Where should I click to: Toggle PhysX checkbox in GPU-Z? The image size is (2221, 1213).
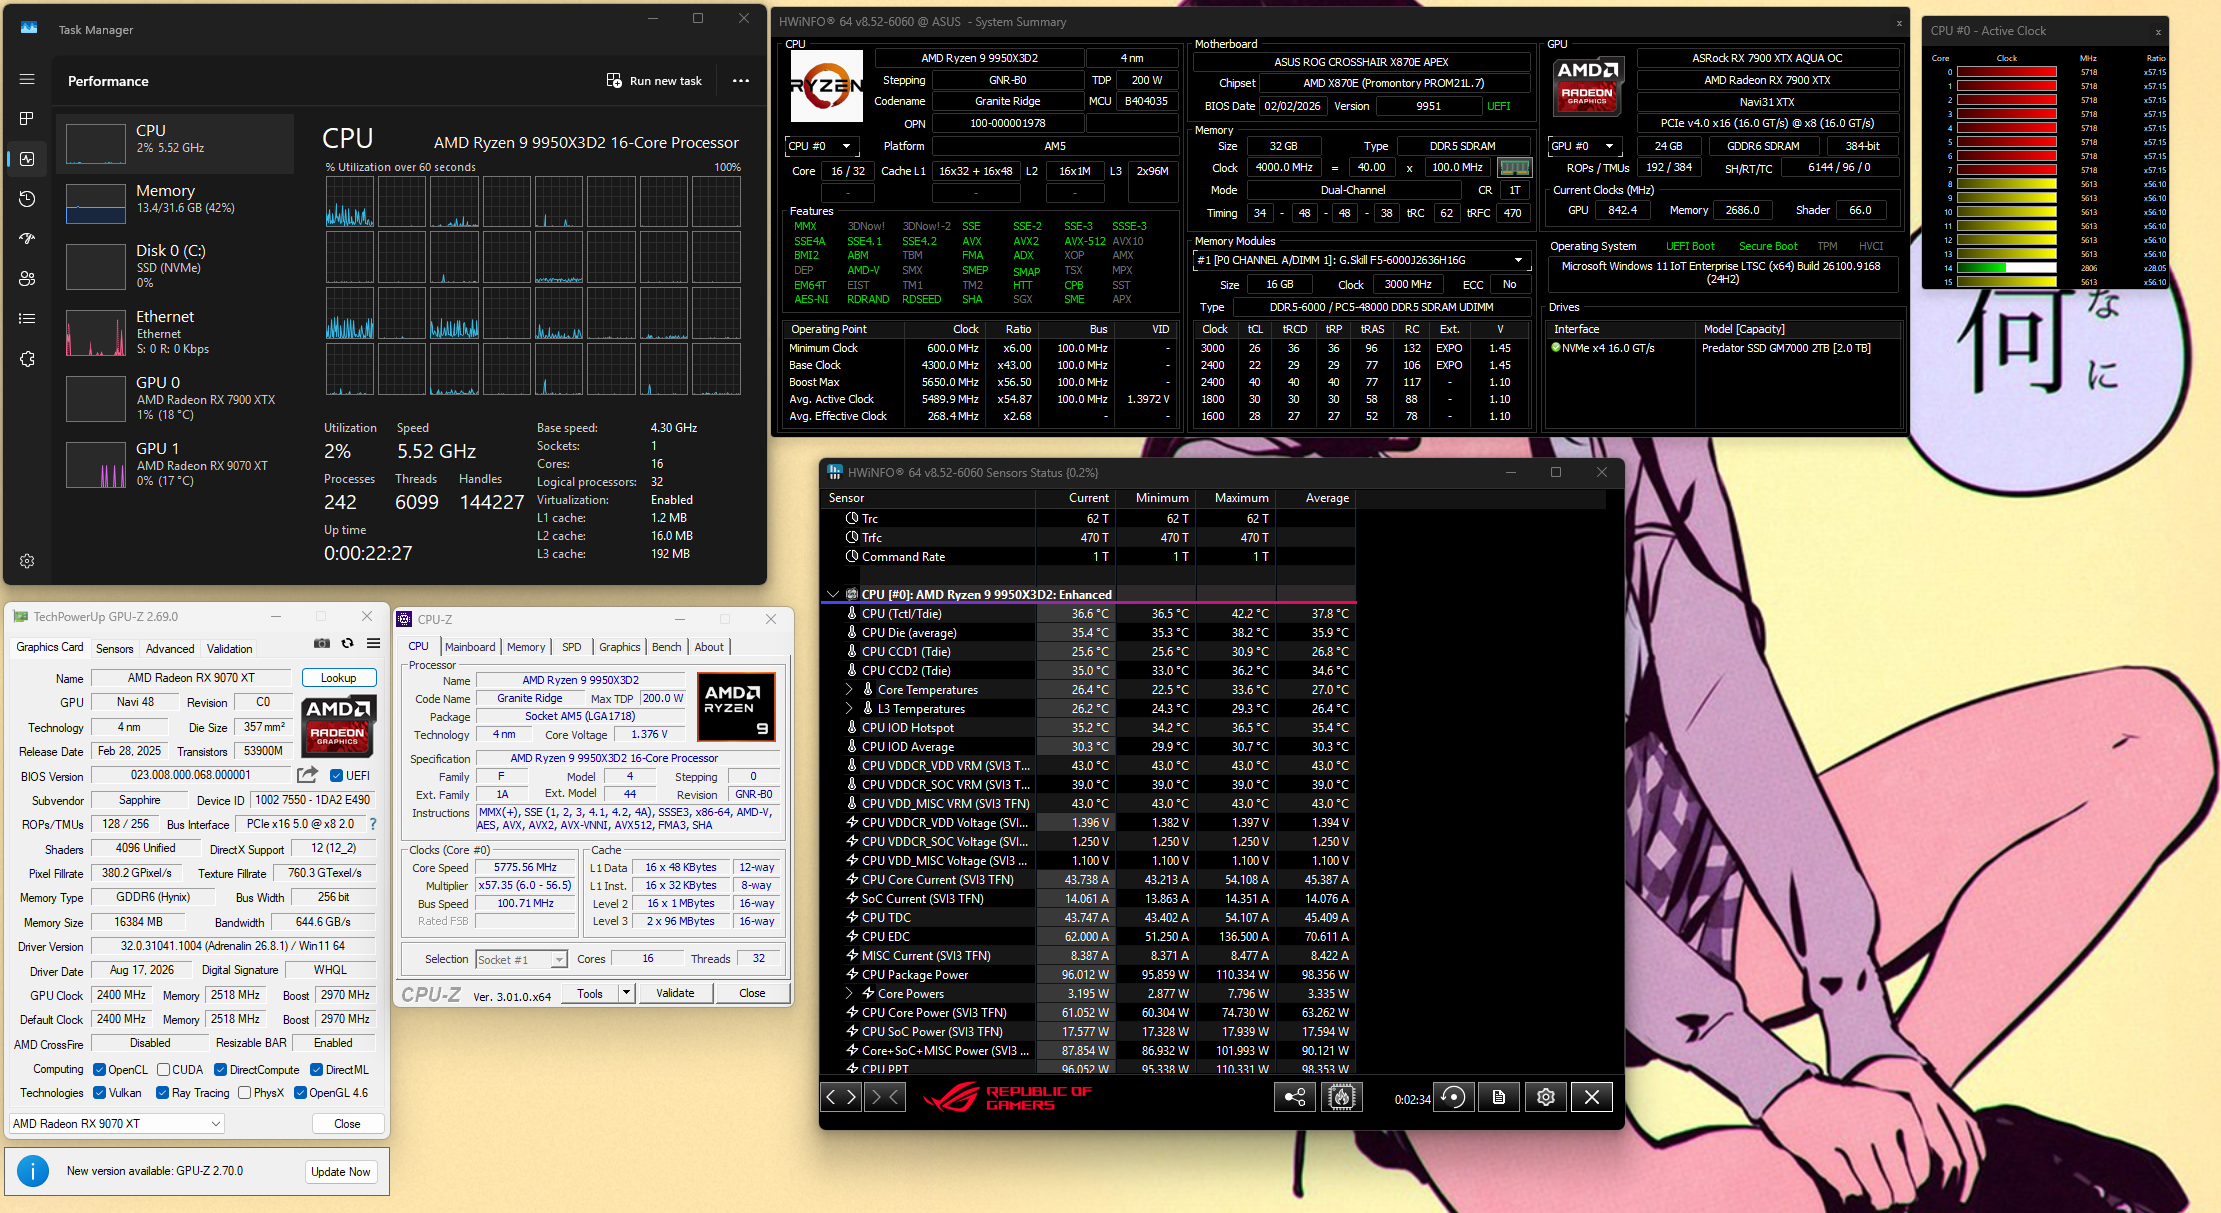pyautogui.click(x=244, y=1093)
